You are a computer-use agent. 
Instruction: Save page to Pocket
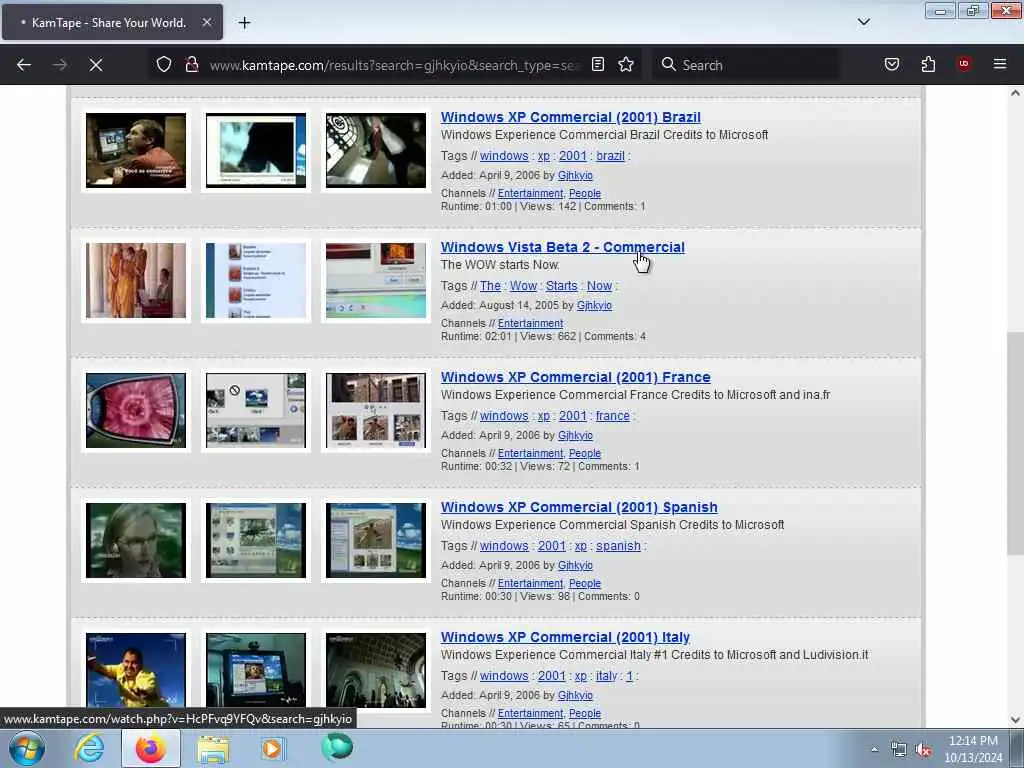coord(892,65)
